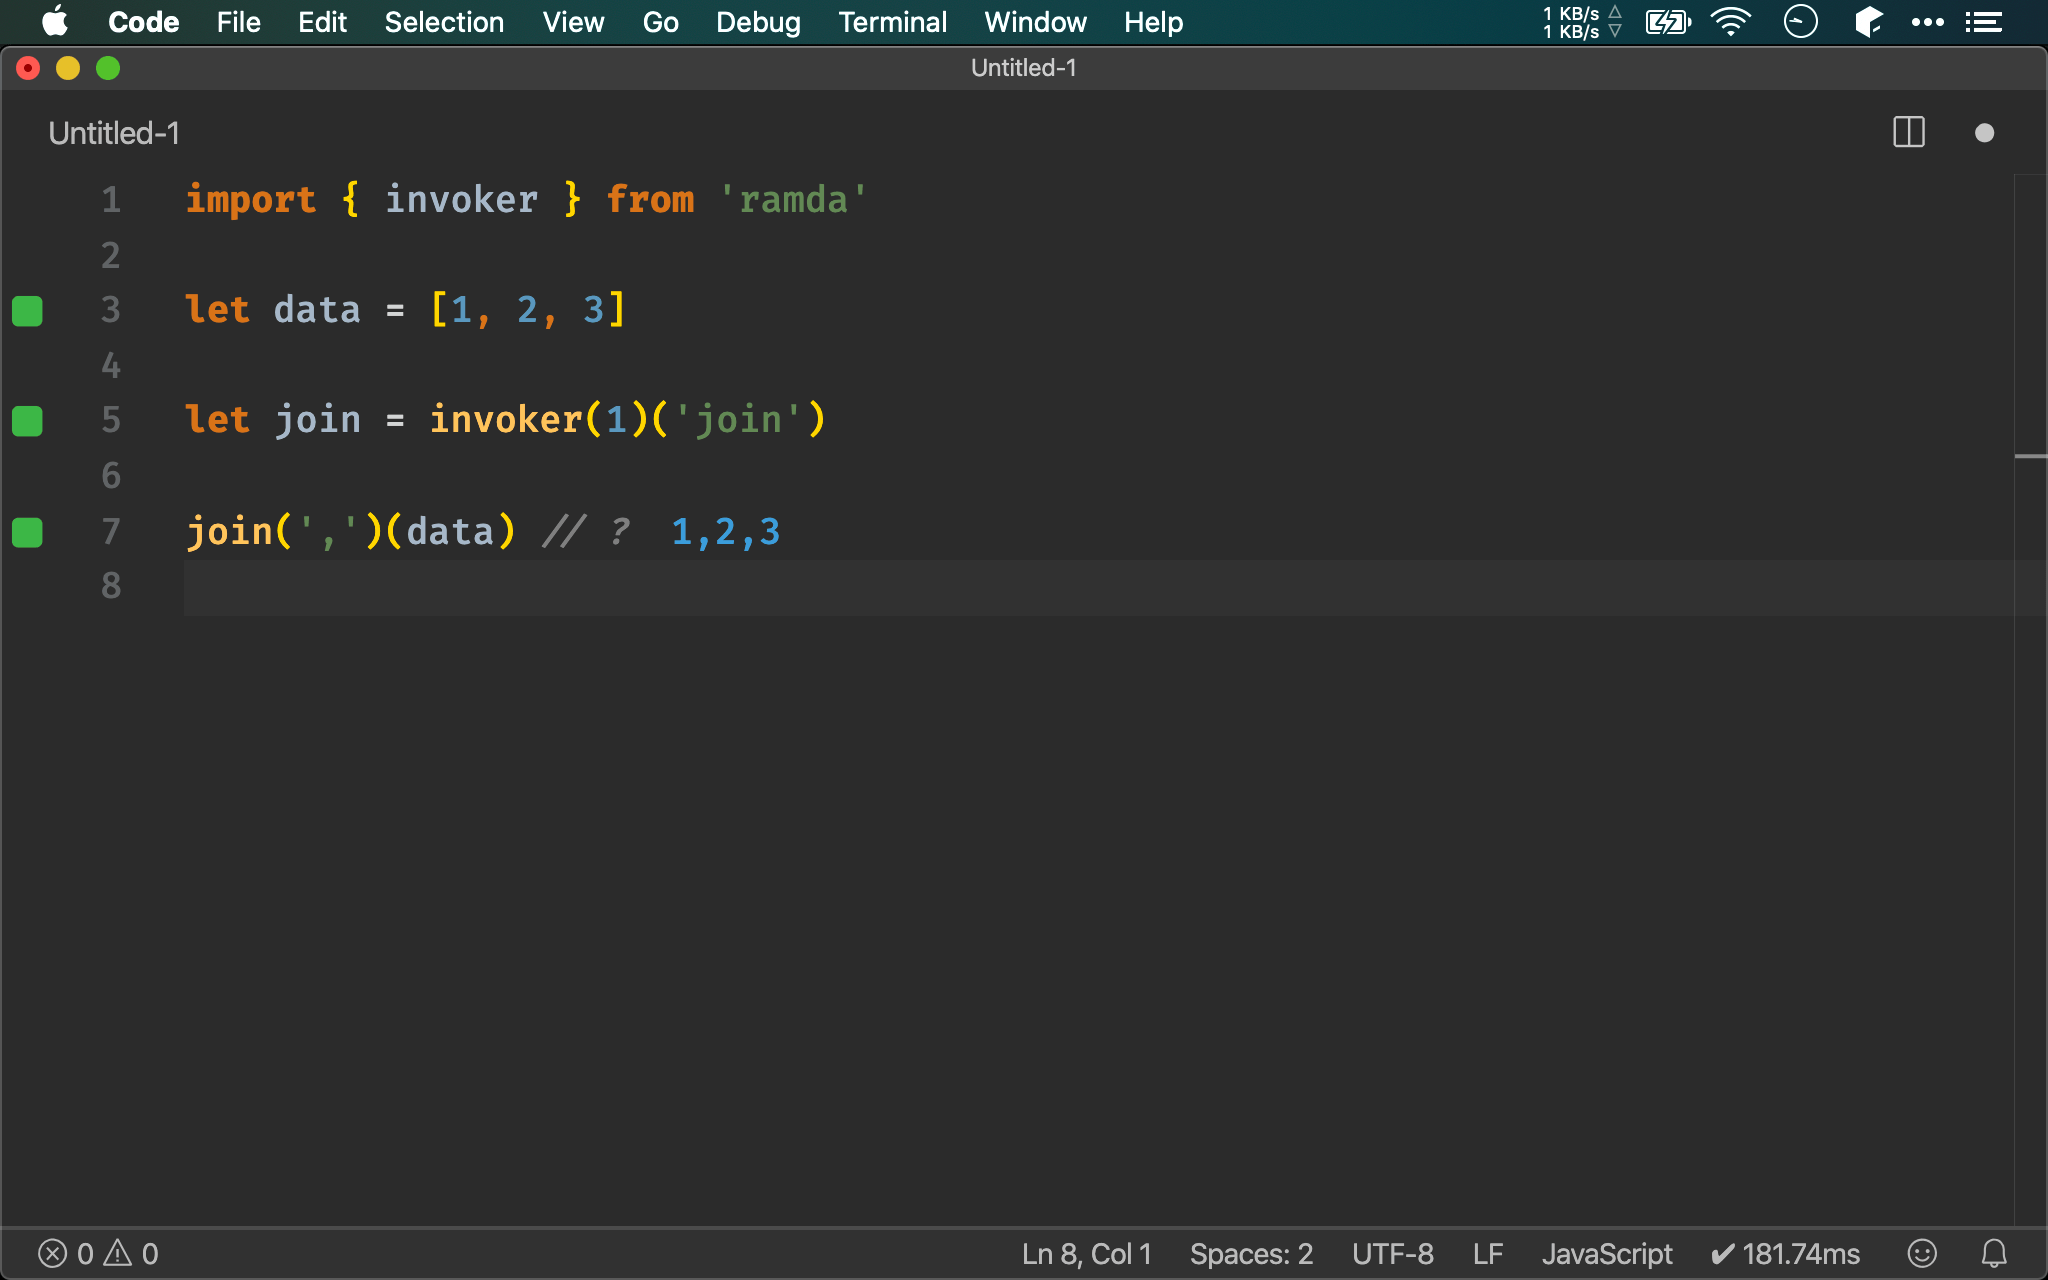Toggle the unsaved changes dot indicator
This screenshot has width=2048, height=1280.
[x=1985, y=134]
